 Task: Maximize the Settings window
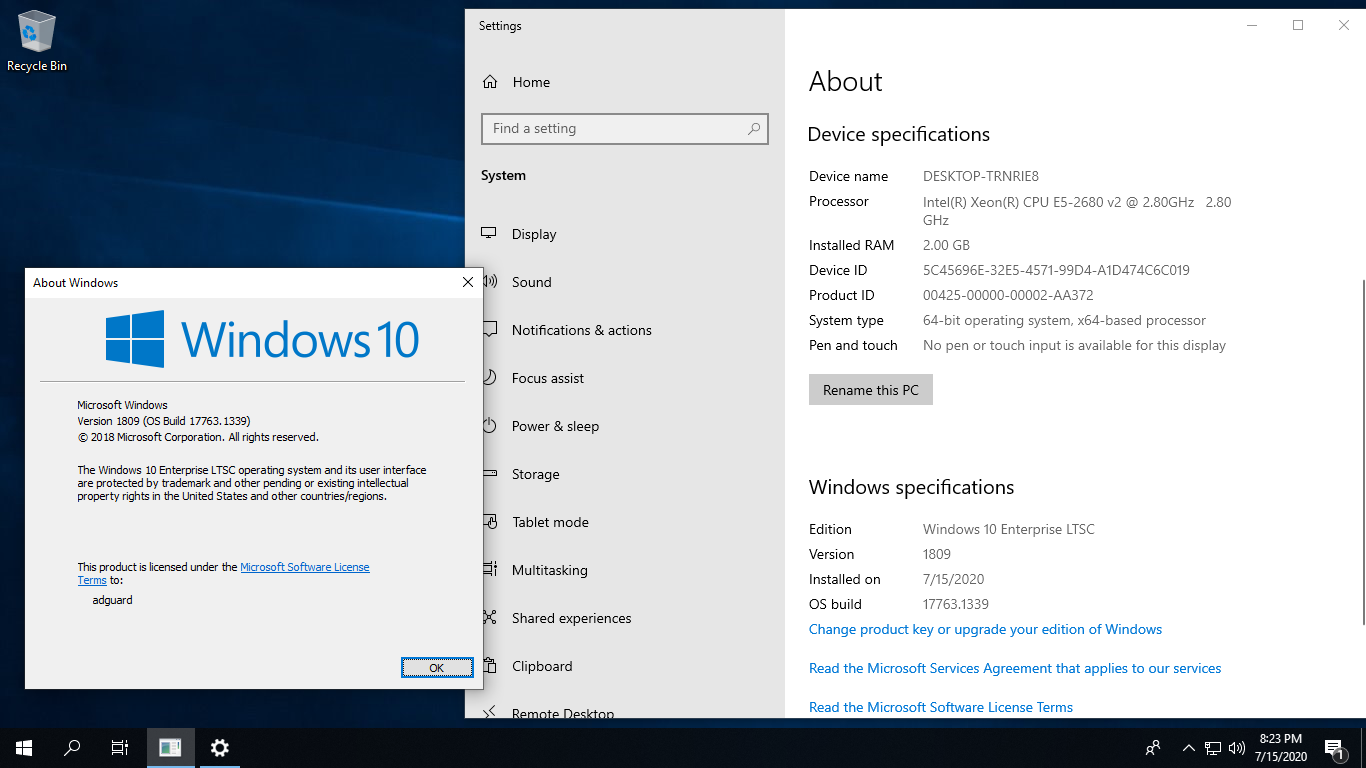point(1298,26)
